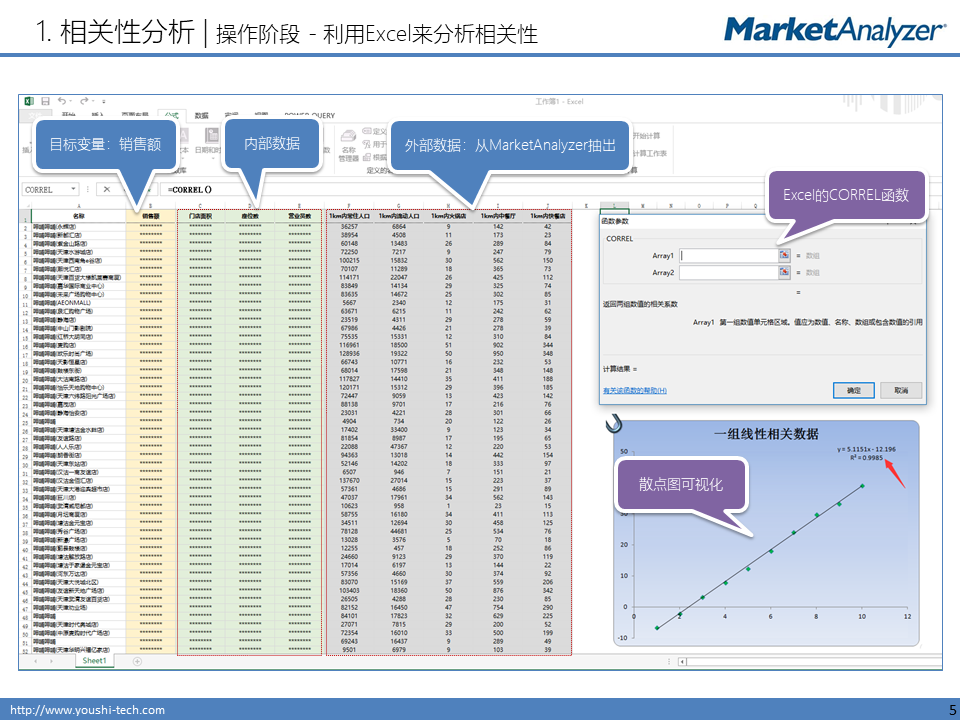Click the next sheet navigation arrow
Image resolution: width=960 pixels, height=720 pixels.
pyautogui.click(x=51, y=661)
